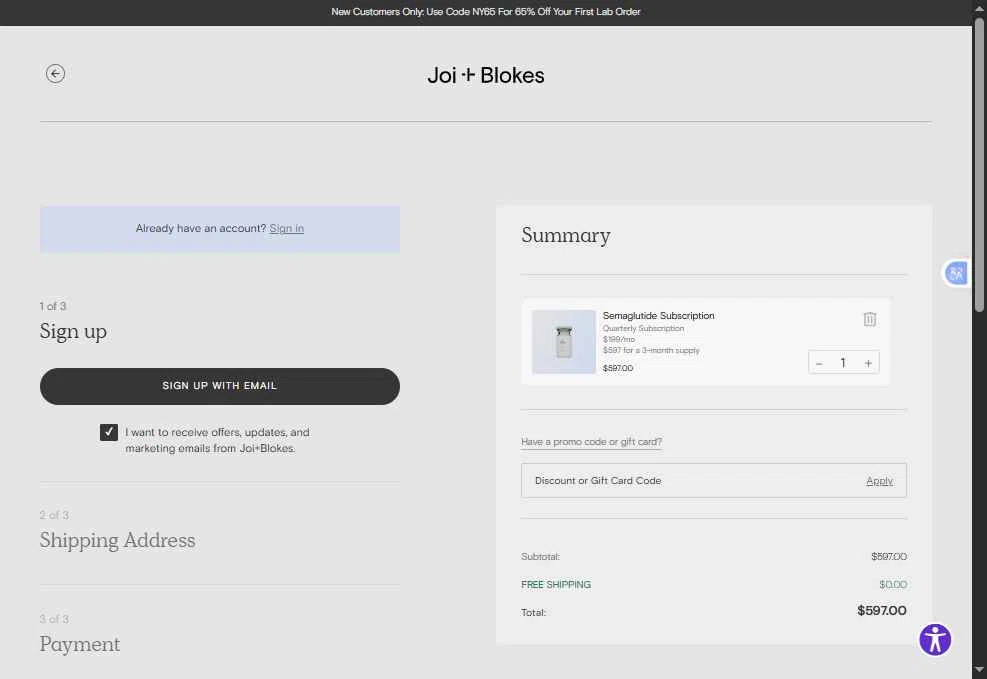Click the quantity value 1
Image resolution: width=987 pixels, height=679 pixels.
coord(843,362)
